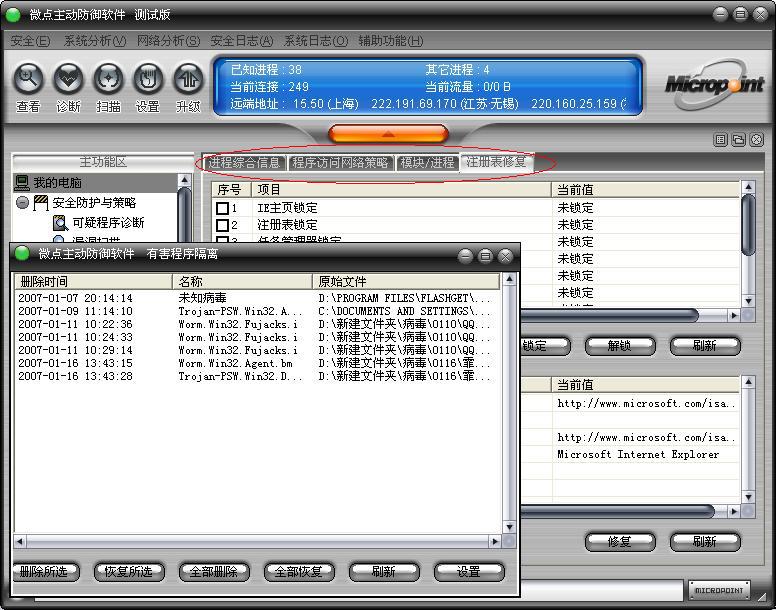Open the 安全(E) menu
The width and height of the screenshot is (776, 610).
(x=31, y=41)
